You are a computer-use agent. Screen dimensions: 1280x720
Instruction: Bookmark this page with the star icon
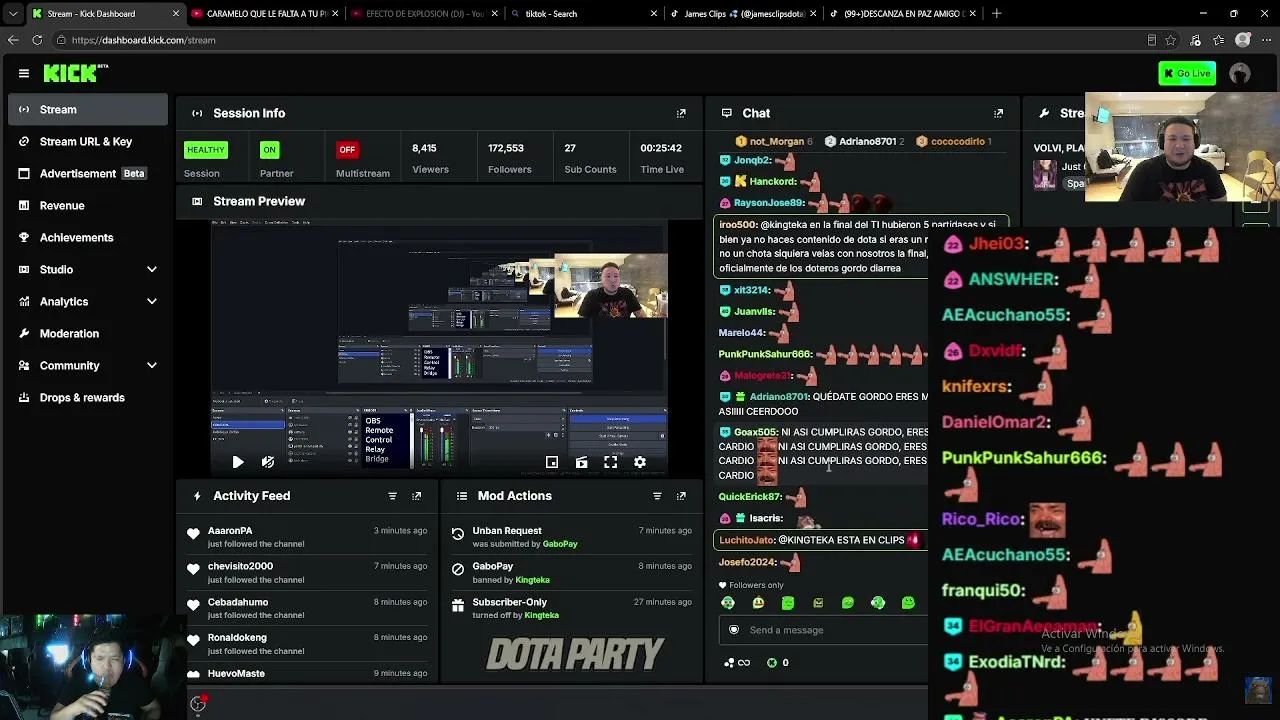tap(1171, 40)
